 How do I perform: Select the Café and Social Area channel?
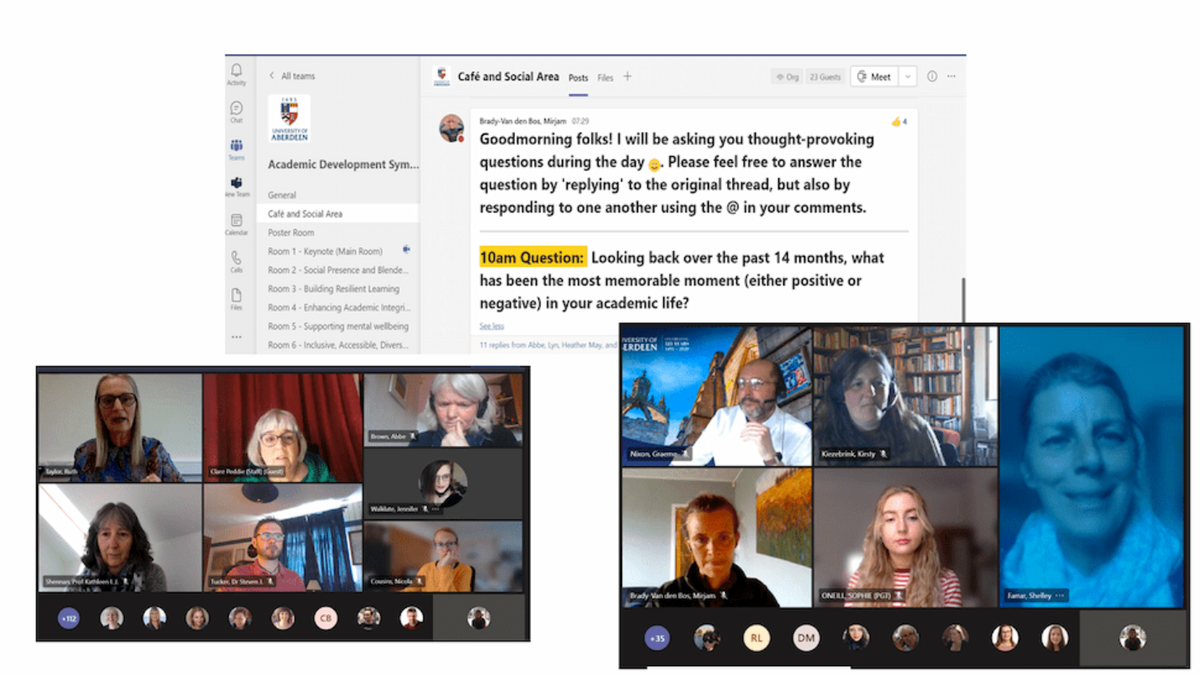(340, 214)
